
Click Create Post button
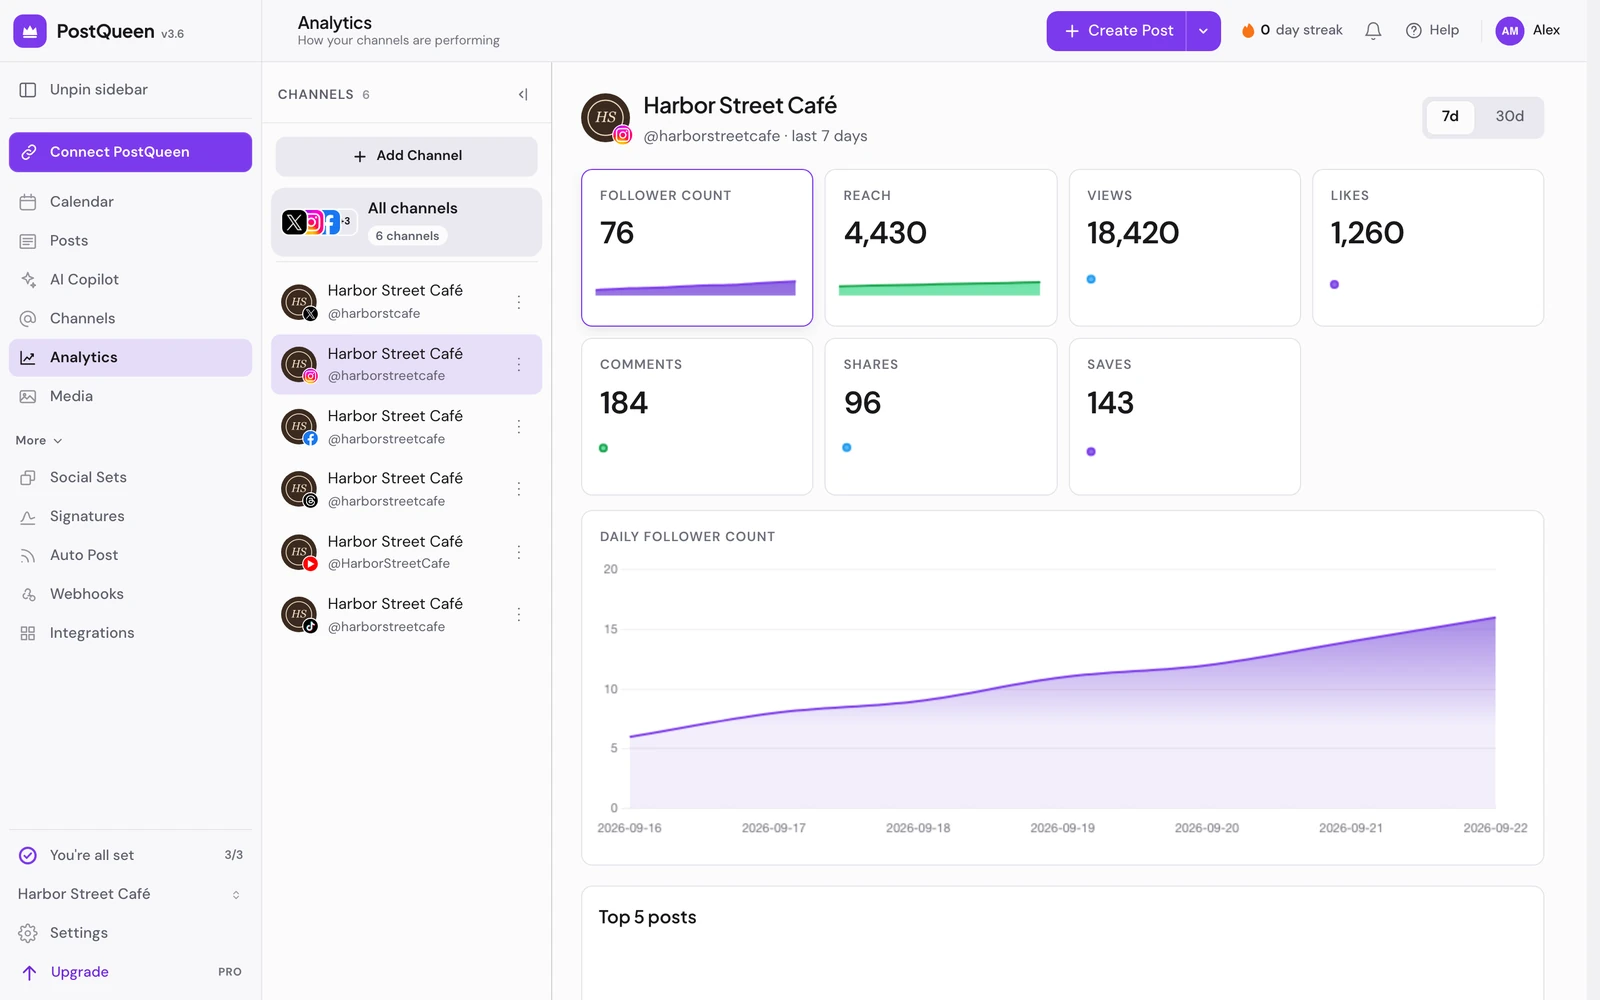(1117, 31)
